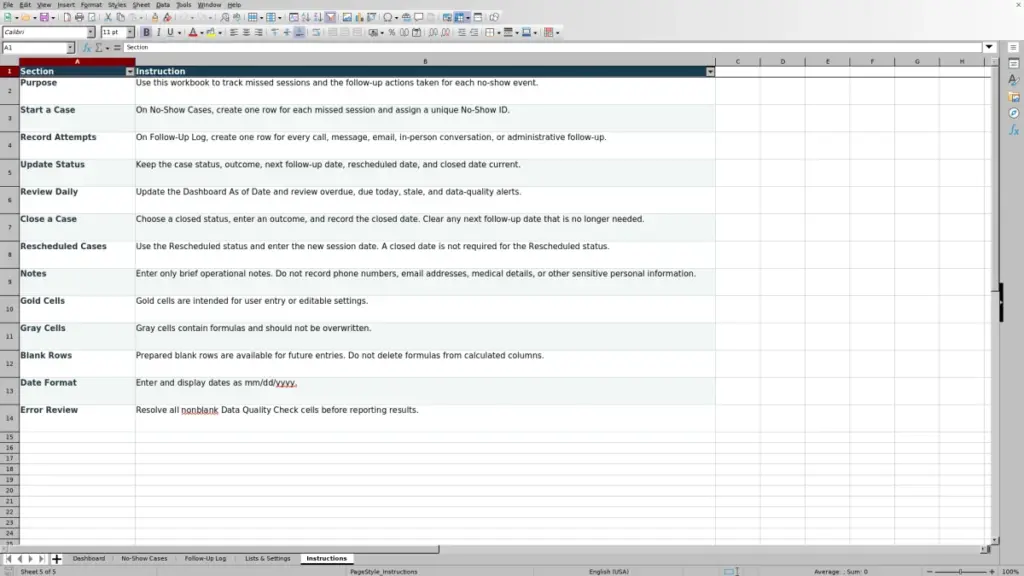Click the Save document icon
Screen dimensions: 1024x576
click(x=44, y=18)
